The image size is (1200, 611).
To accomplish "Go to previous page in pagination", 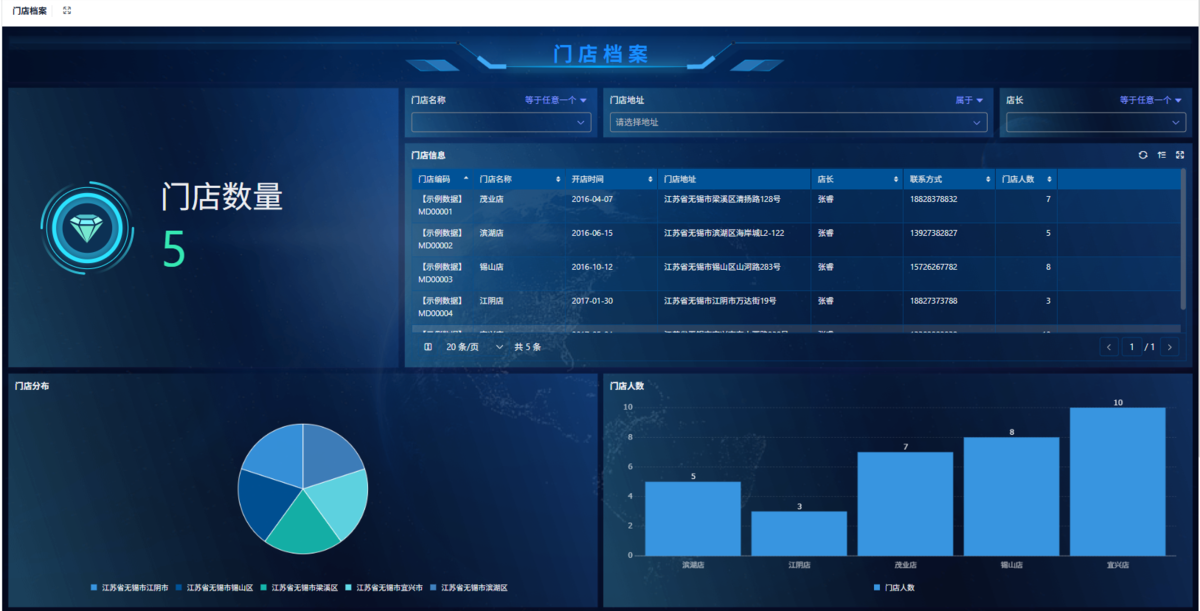I will pos(1108,347).
